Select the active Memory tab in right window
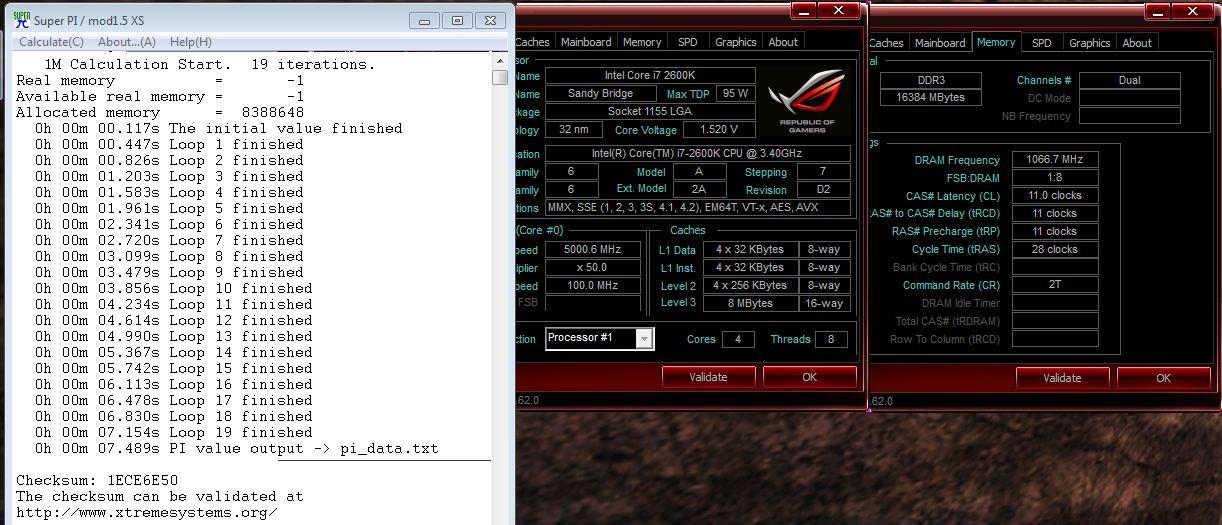The width and height of the screenshot is (1222, 525). [996, 42]
